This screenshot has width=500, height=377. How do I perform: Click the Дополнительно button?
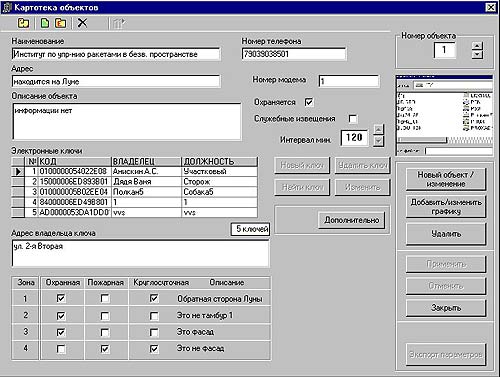351,220
